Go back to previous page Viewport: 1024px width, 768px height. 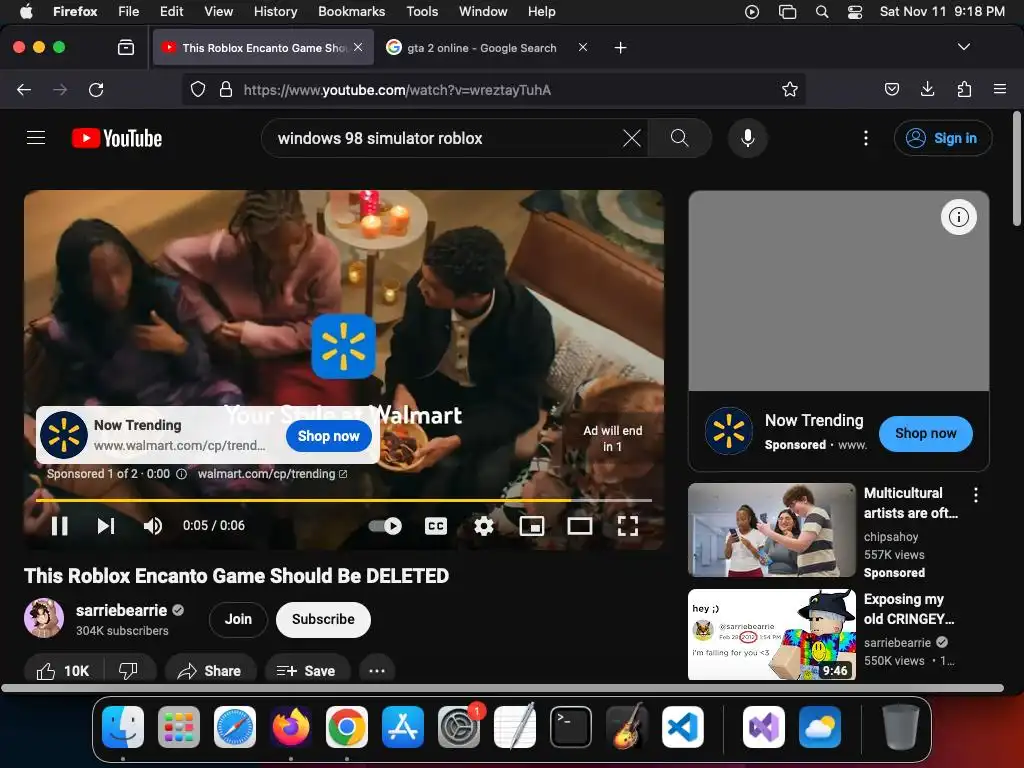pyautogui.click(x=24, y=89)
